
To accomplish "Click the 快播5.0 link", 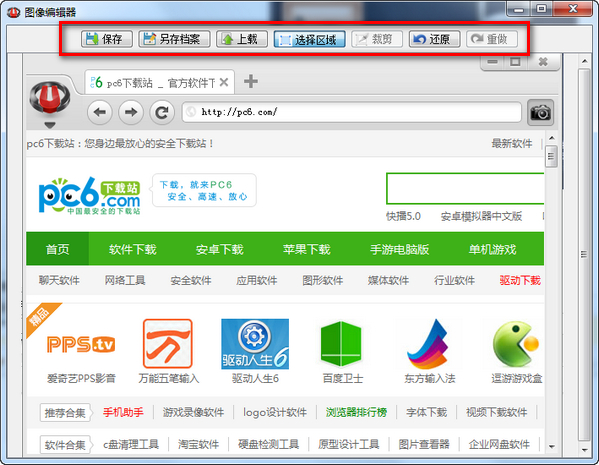I will 403,216.
